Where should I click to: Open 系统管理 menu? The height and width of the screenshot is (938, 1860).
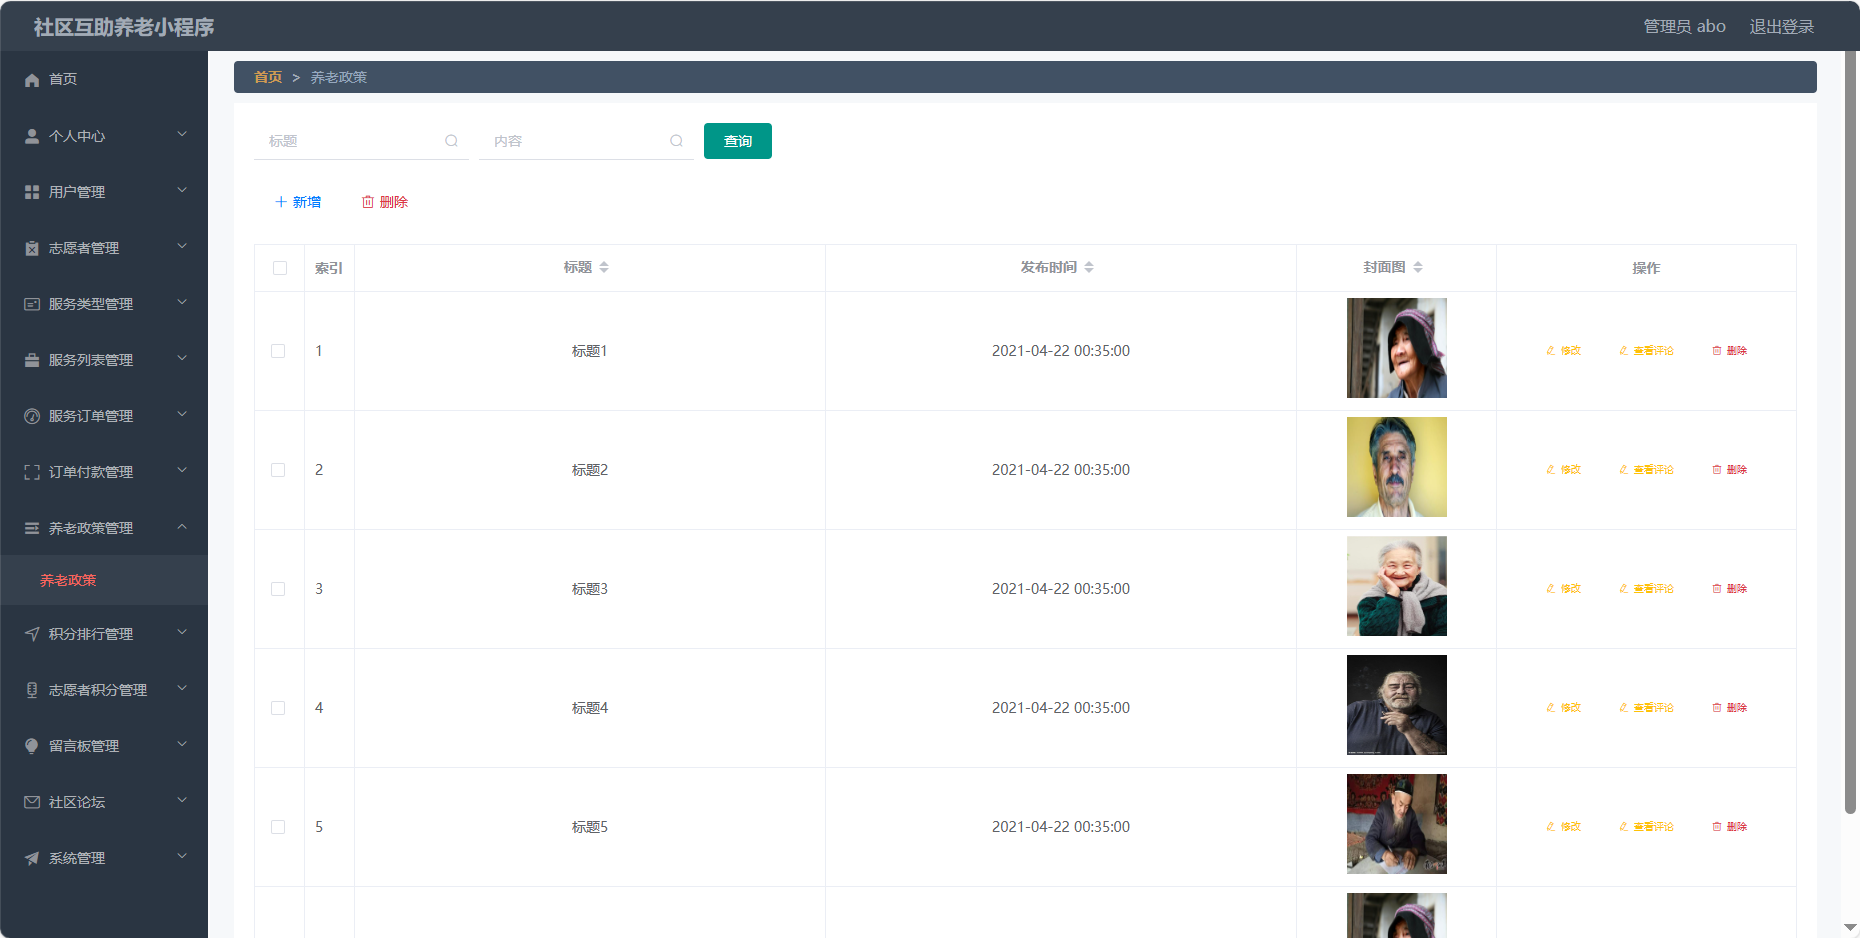[104, 858]
